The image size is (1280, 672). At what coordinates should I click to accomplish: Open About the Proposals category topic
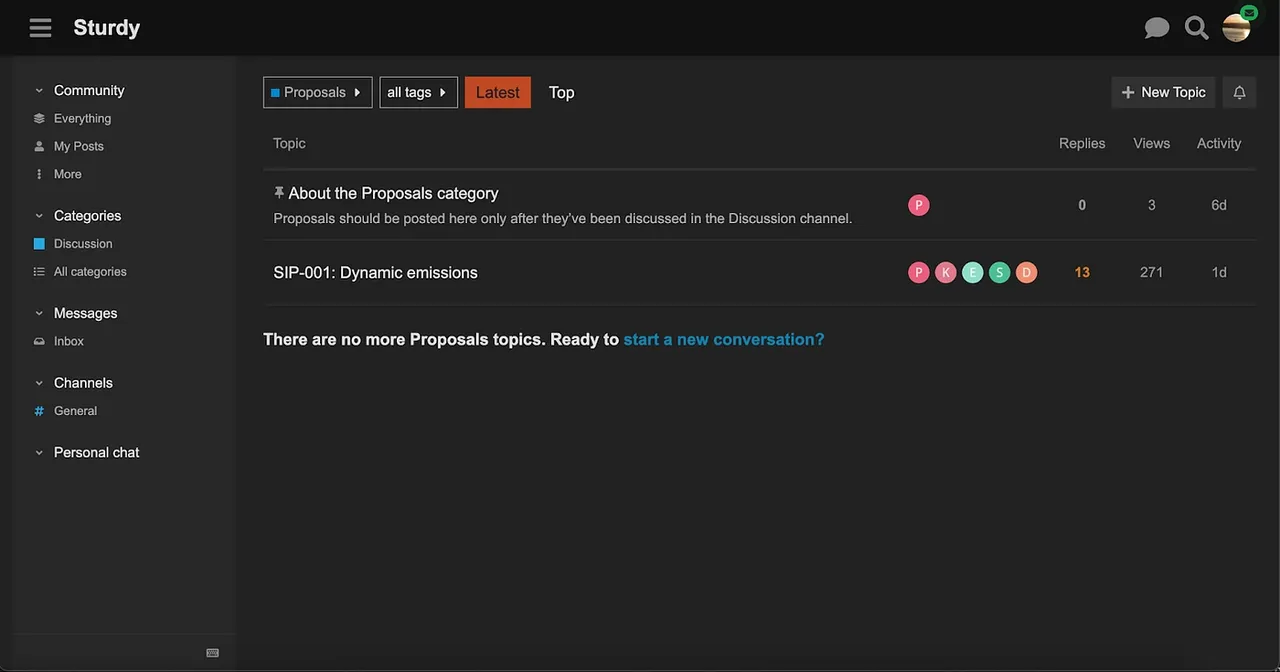click(x=393, y=193)
